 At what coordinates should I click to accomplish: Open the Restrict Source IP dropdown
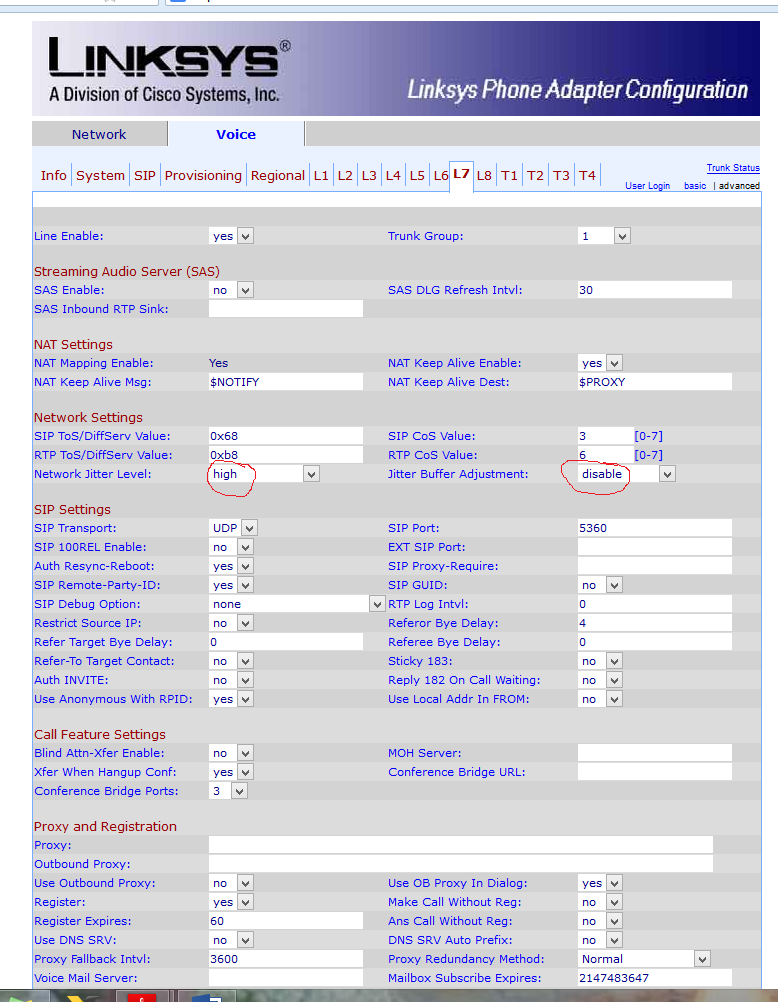click(231, 623)
